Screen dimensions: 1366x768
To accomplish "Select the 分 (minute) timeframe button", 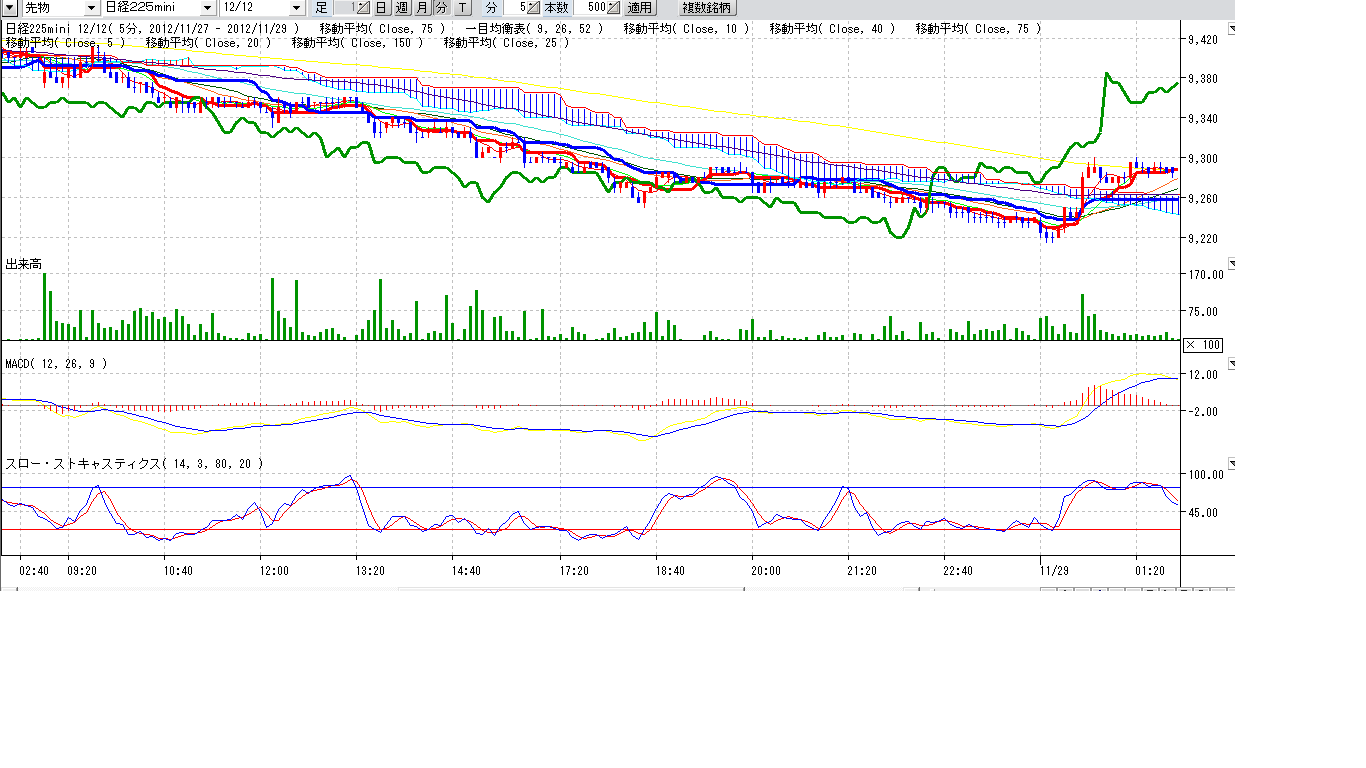I will 441,7.
